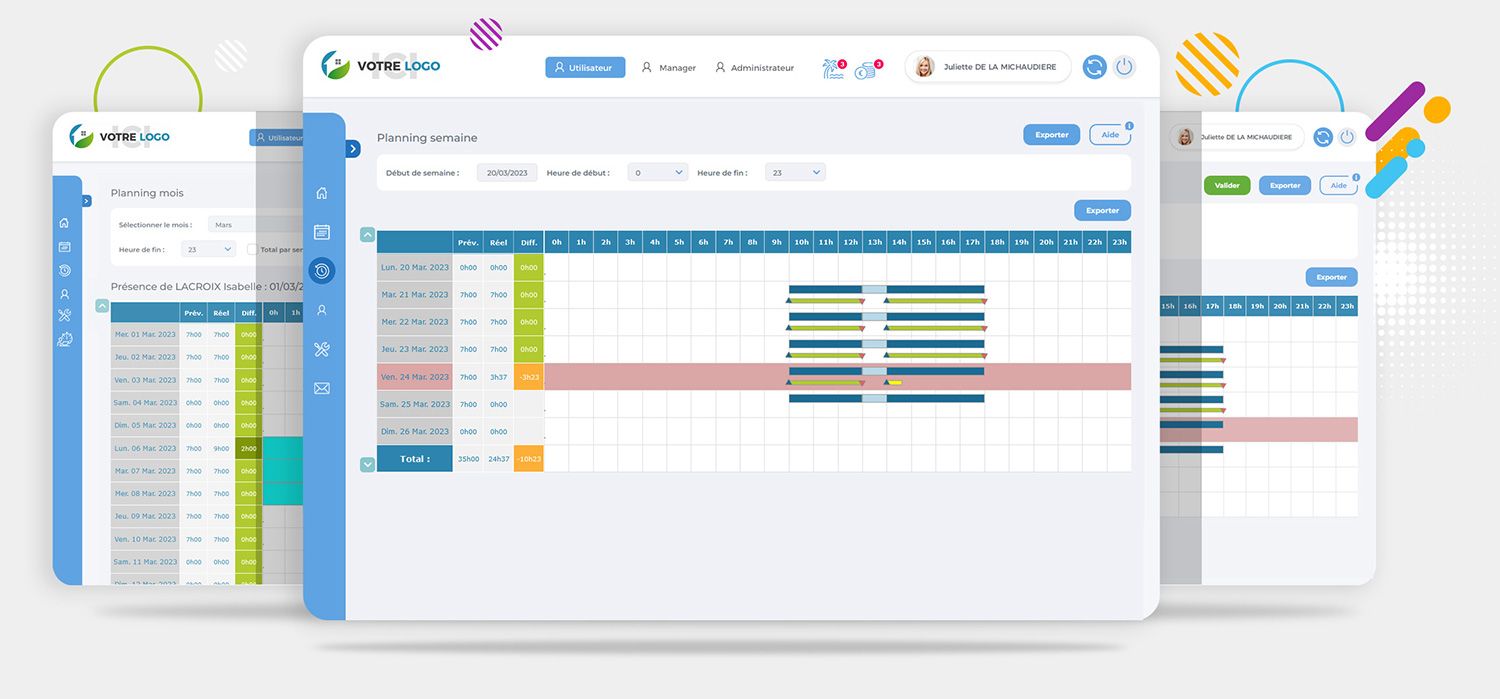Toggle the 'Total par semaine' checkbox
The height and width of the screenshot is (699, 1500).
coord(252,250)
